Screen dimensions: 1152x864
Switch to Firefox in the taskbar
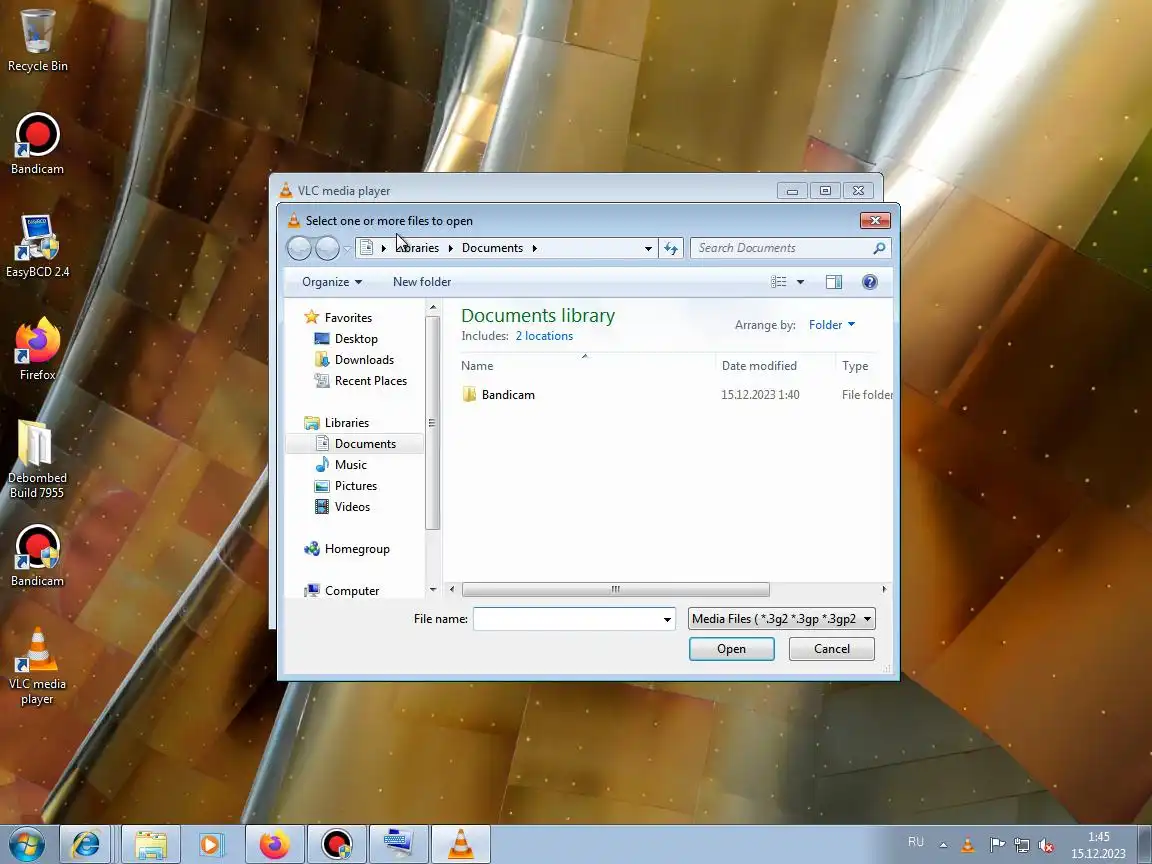click(x=274, y=844)
